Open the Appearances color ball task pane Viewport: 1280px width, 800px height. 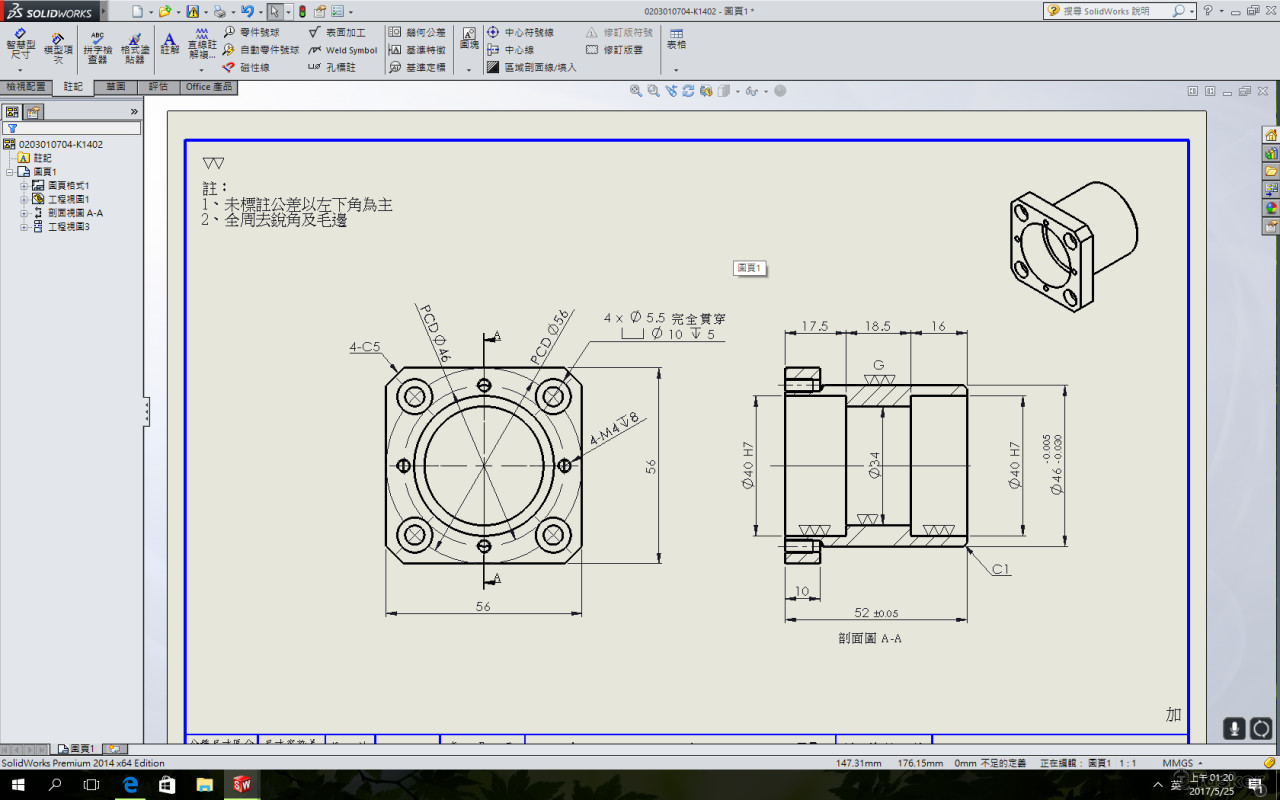(x=1271, y=208)
